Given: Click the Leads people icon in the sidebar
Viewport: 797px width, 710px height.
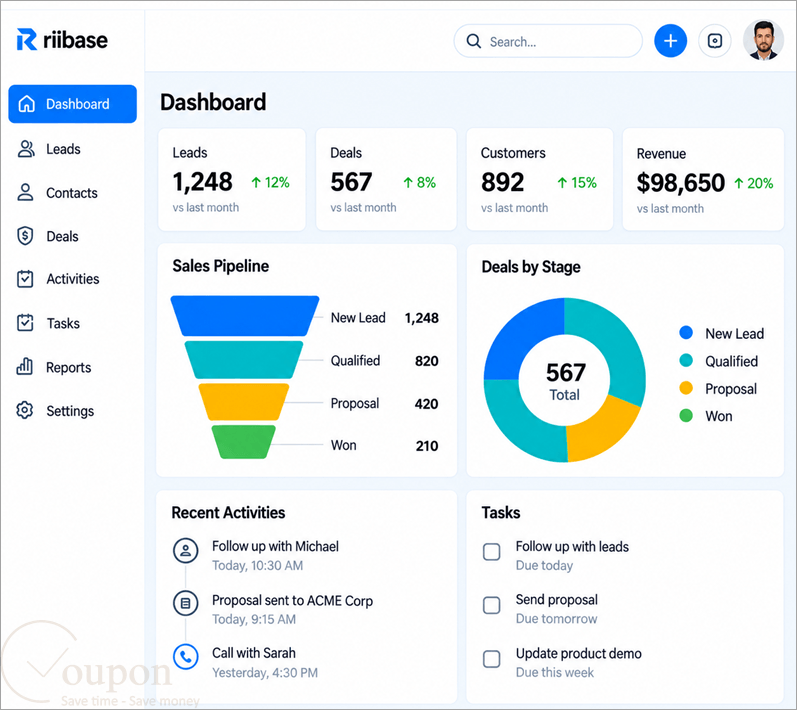Looking at the screenshot, I should point(26,149).
